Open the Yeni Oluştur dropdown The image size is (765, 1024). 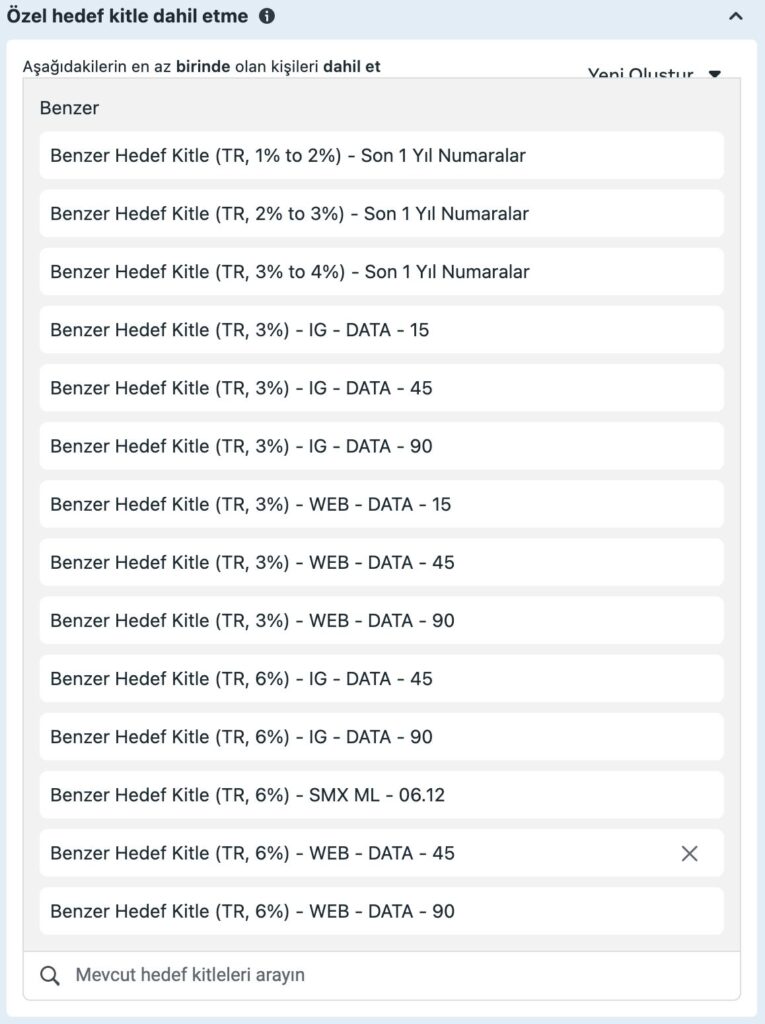click(655, 74)
